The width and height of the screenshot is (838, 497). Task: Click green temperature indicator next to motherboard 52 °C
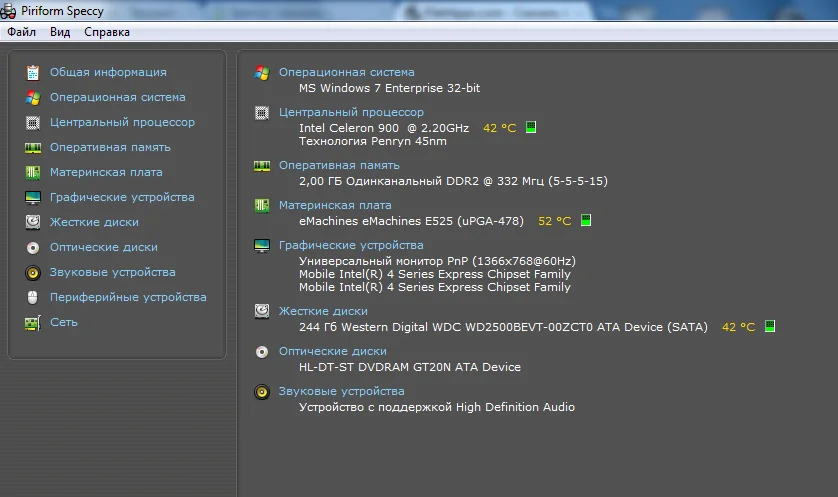[x=586, y=220]
